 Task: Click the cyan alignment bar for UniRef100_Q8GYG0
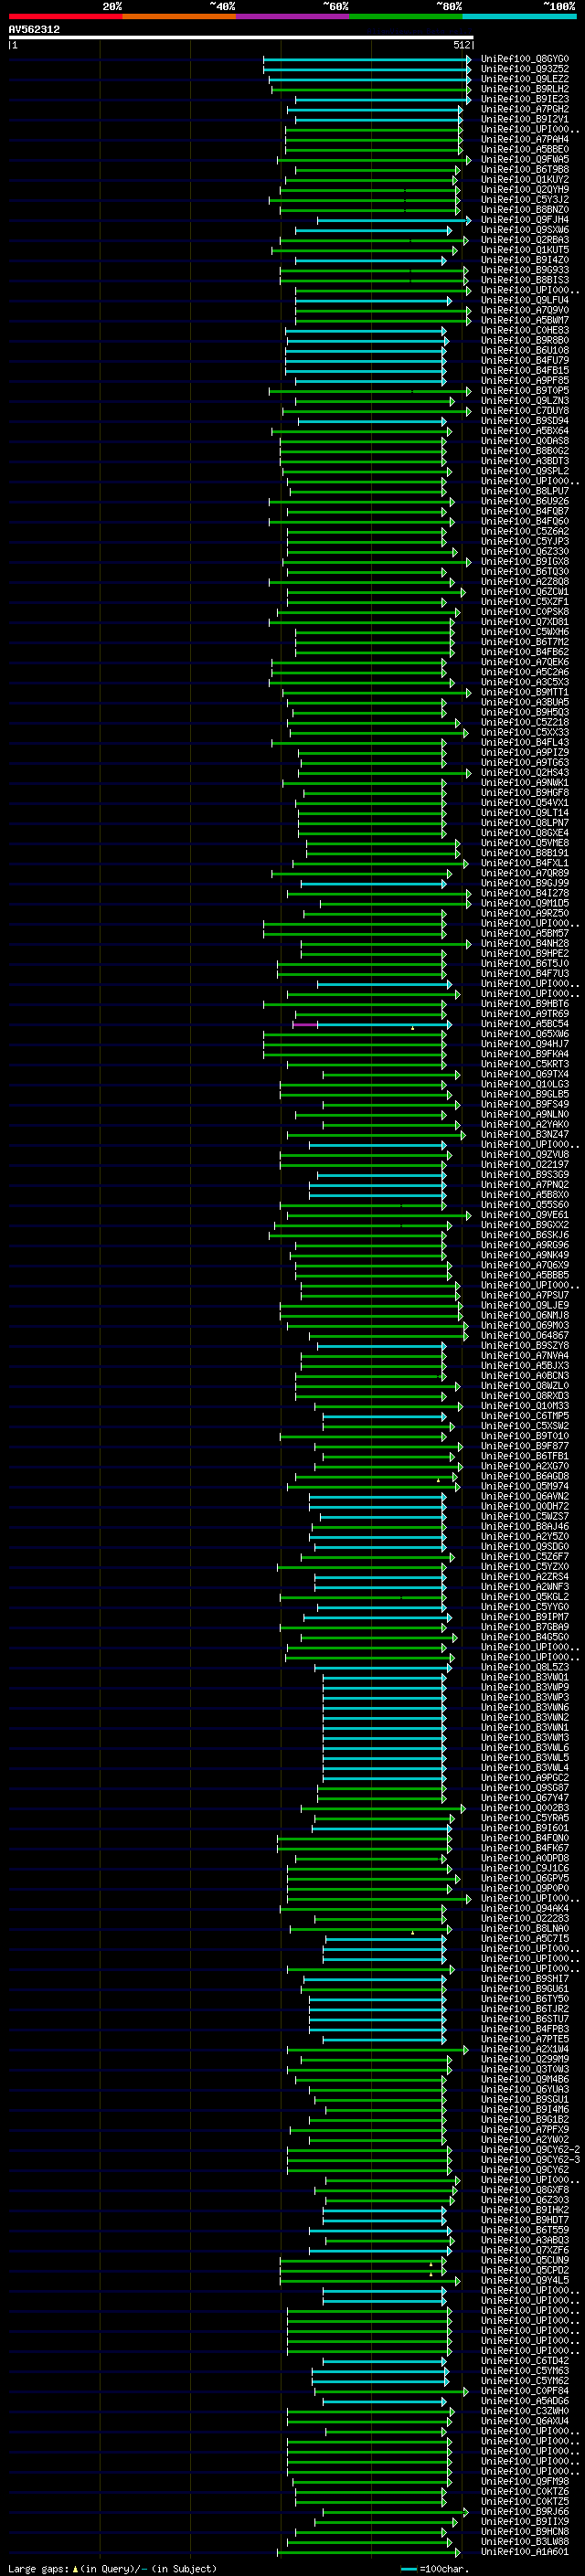tap(366, 59)
